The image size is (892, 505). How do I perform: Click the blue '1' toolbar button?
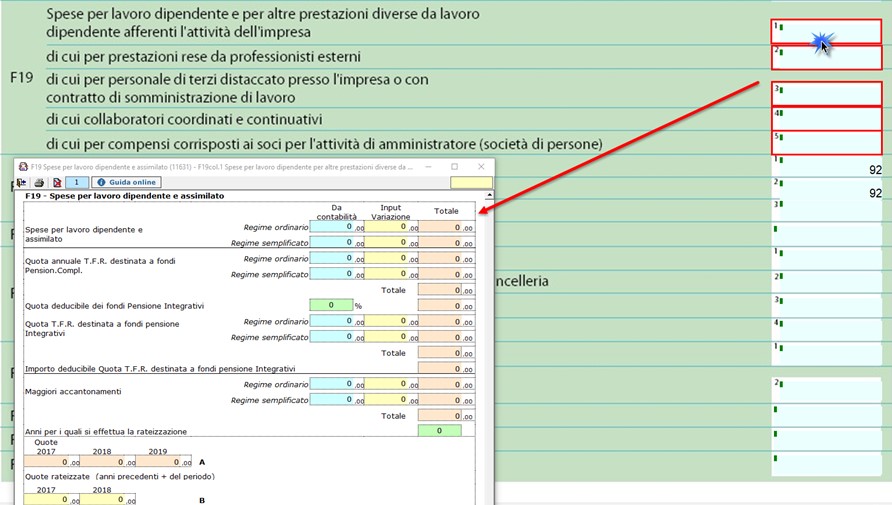[77, 182]
